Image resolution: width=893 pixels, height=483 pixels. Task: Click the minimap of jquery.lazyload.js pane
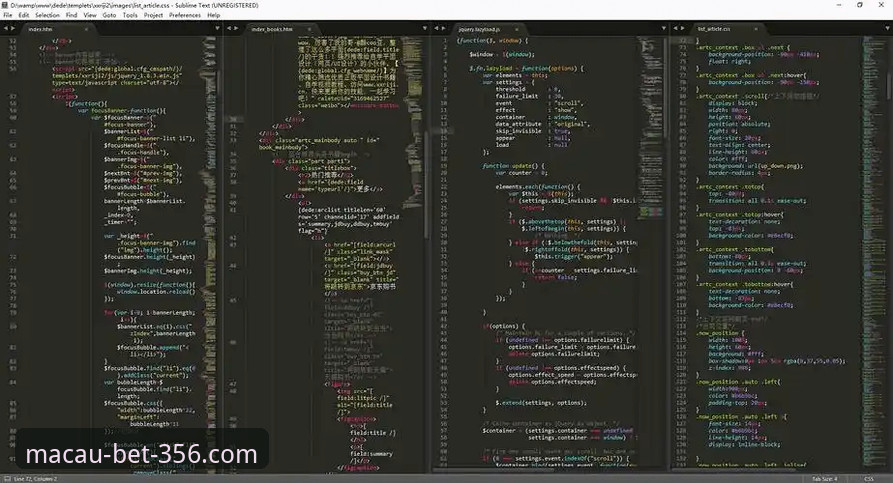click(x=650, y=128)
